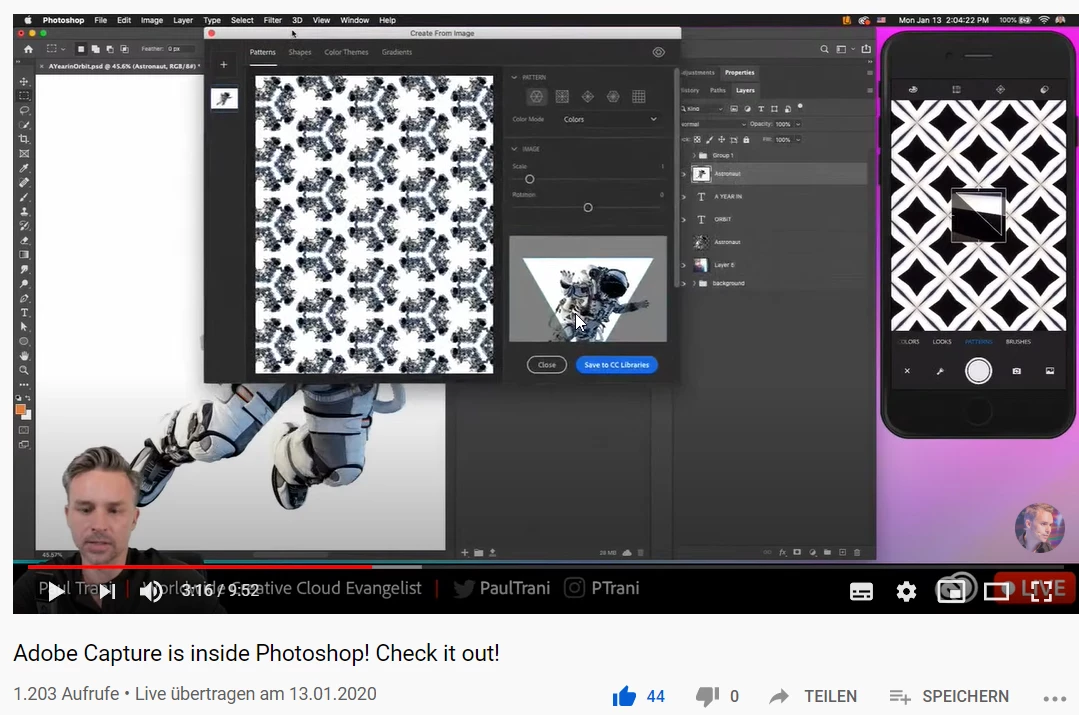Select the Lasso tool
1079x715 pixels.
(24, 110)
